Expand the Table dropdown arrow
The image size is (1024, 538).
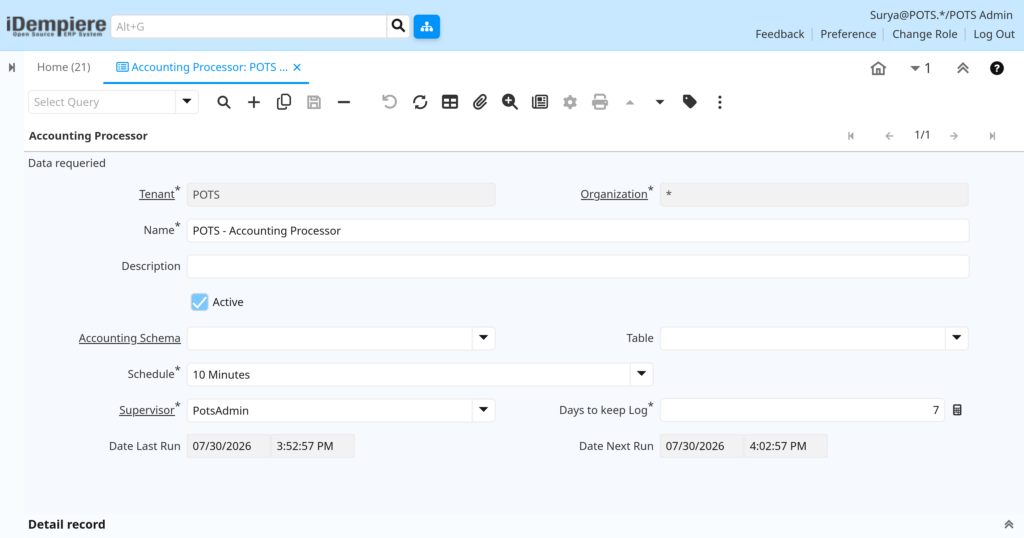[x=957, y=338]
